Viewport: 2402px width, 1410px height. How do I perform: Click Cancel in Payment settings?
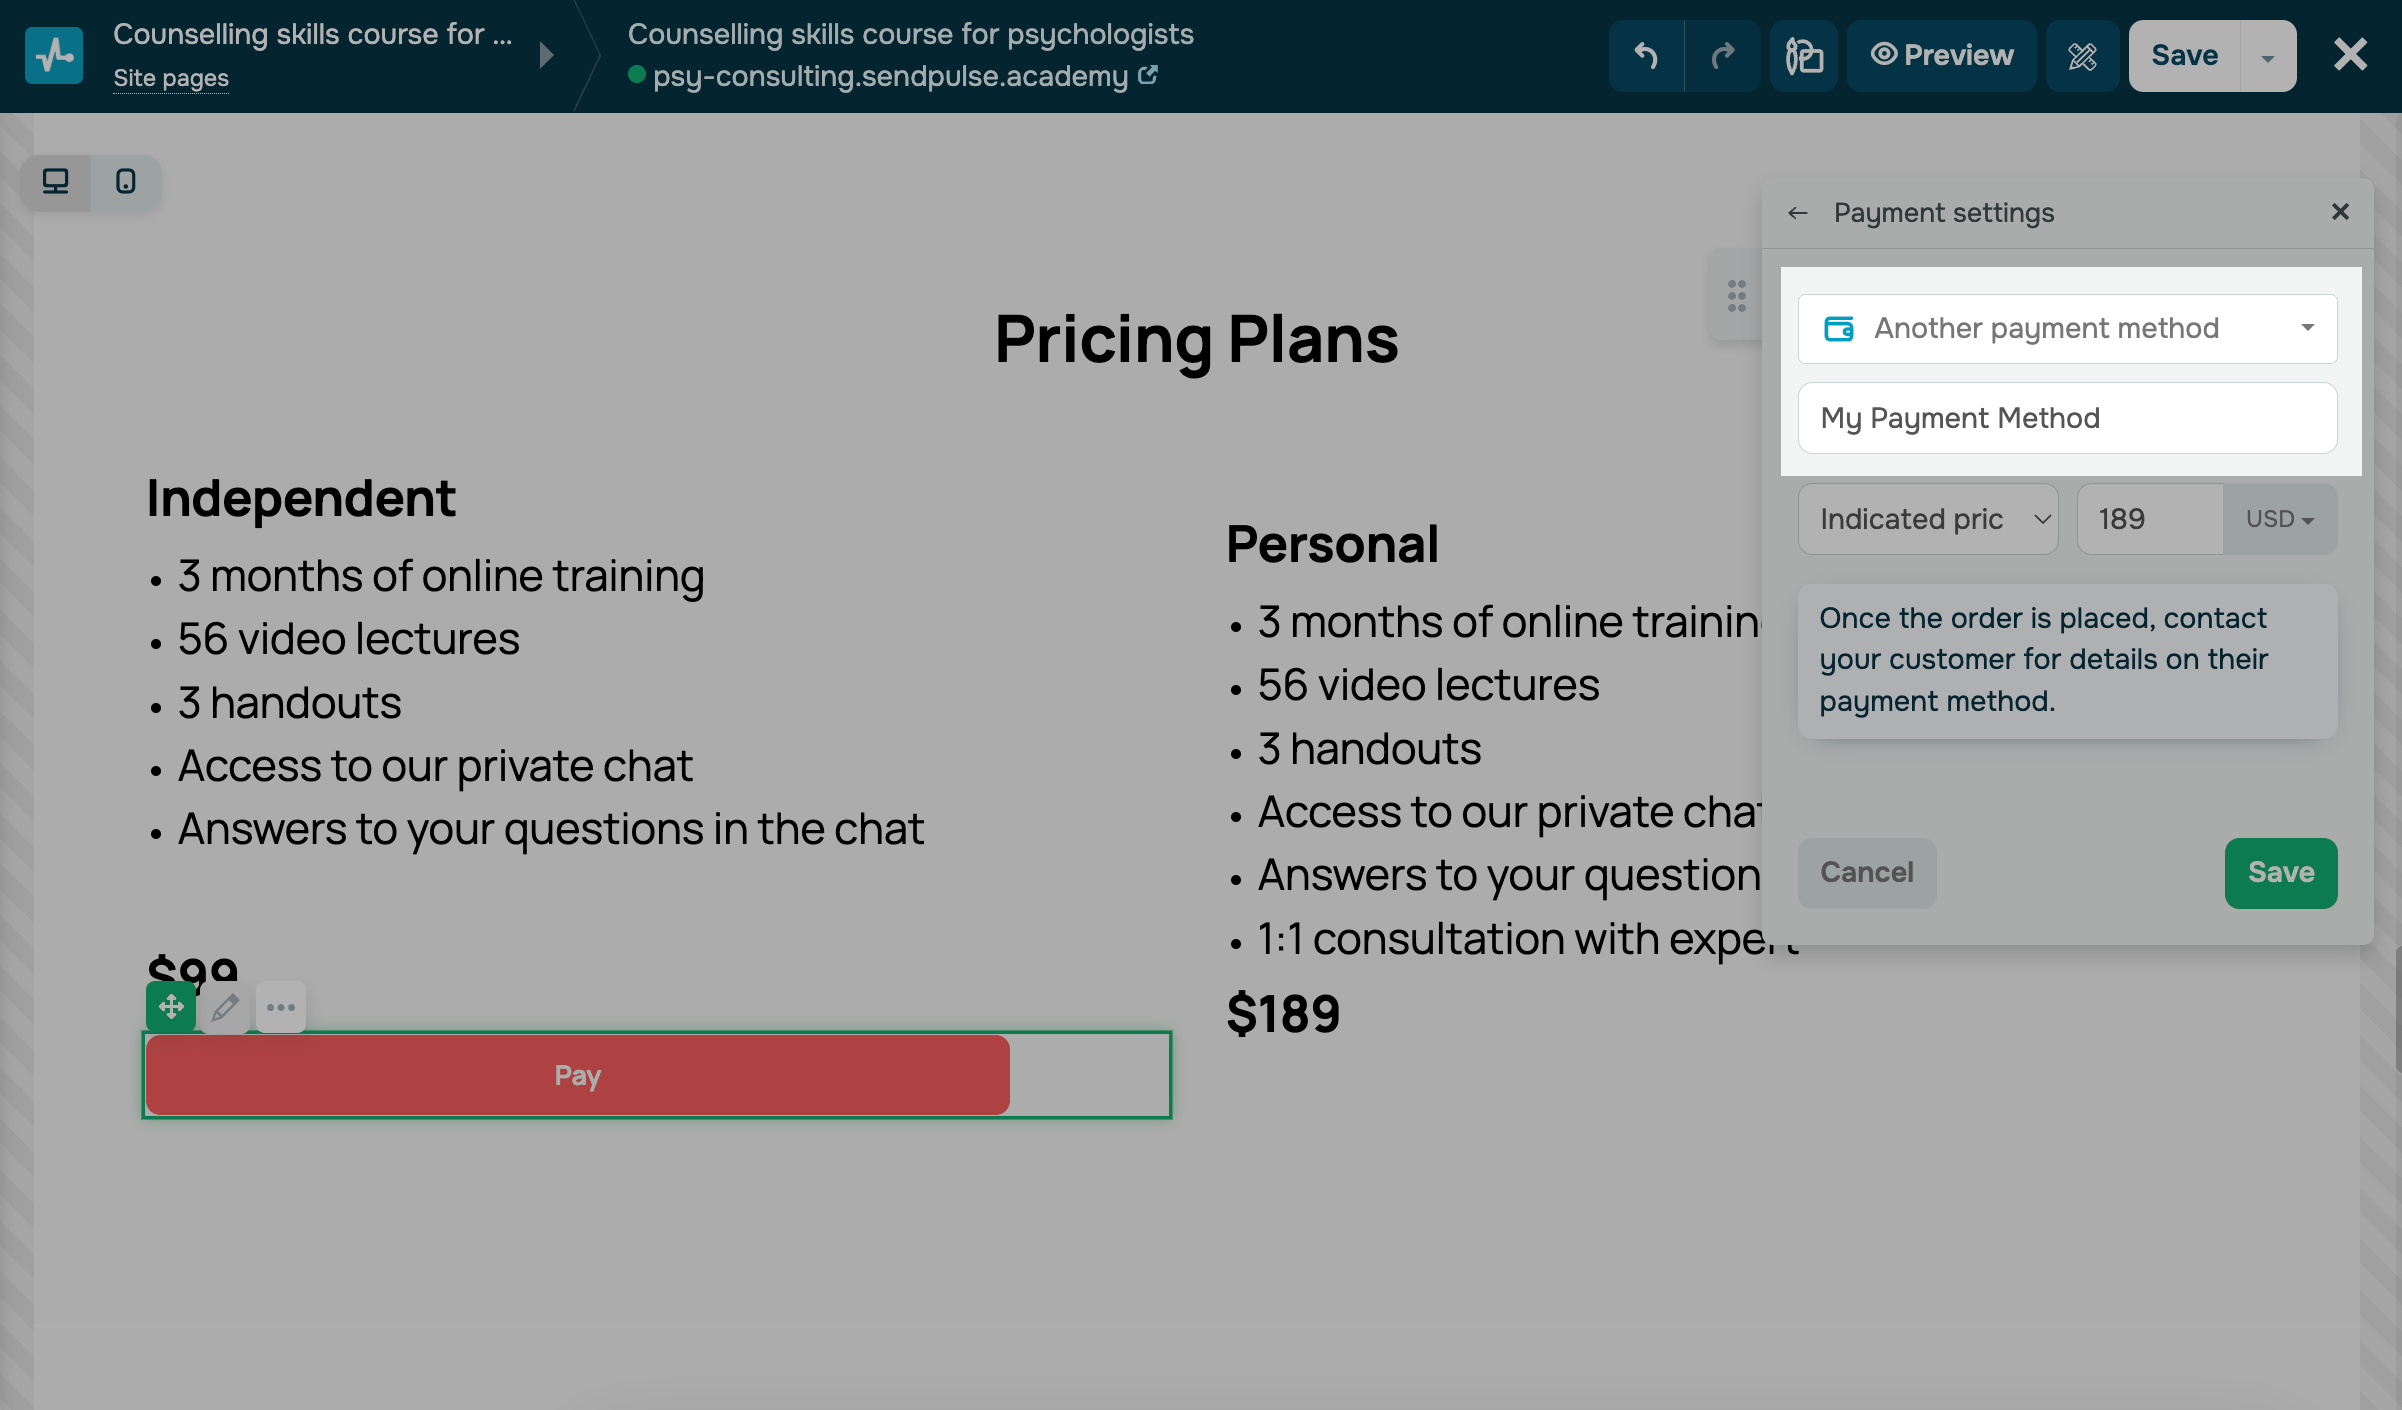[x=1866, y=873]
